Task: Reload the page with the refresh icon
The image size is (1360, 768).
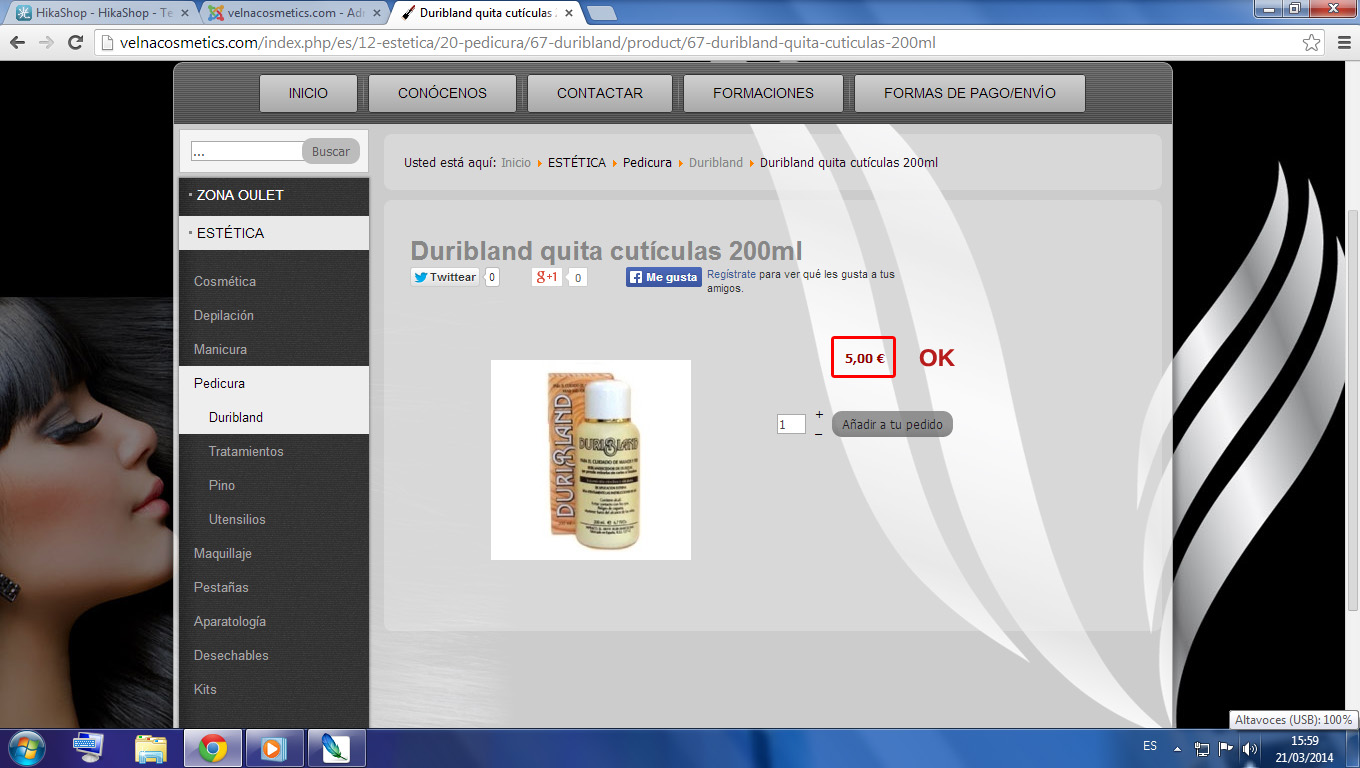Action: point(75,43)
